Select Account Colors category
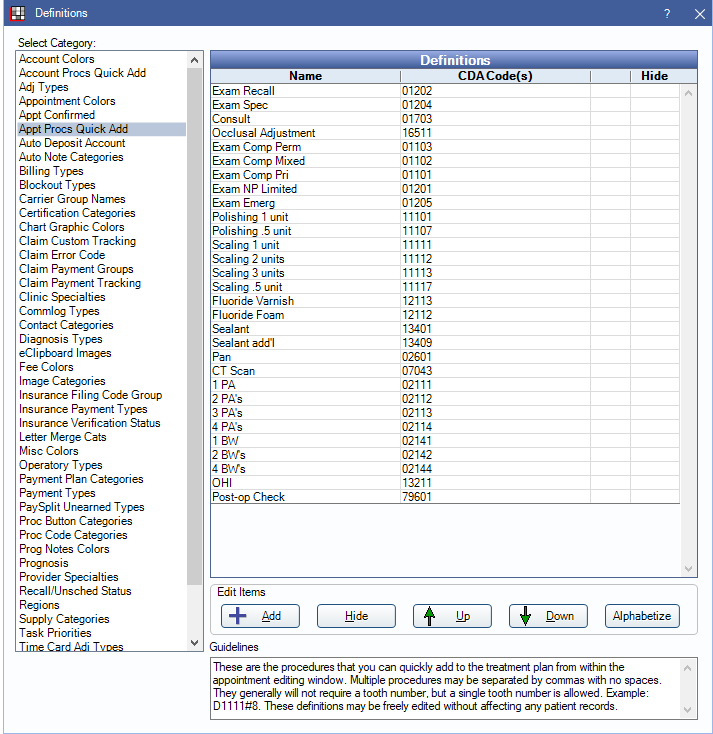Viewport: 713px width, 734px height. (57, 59)
